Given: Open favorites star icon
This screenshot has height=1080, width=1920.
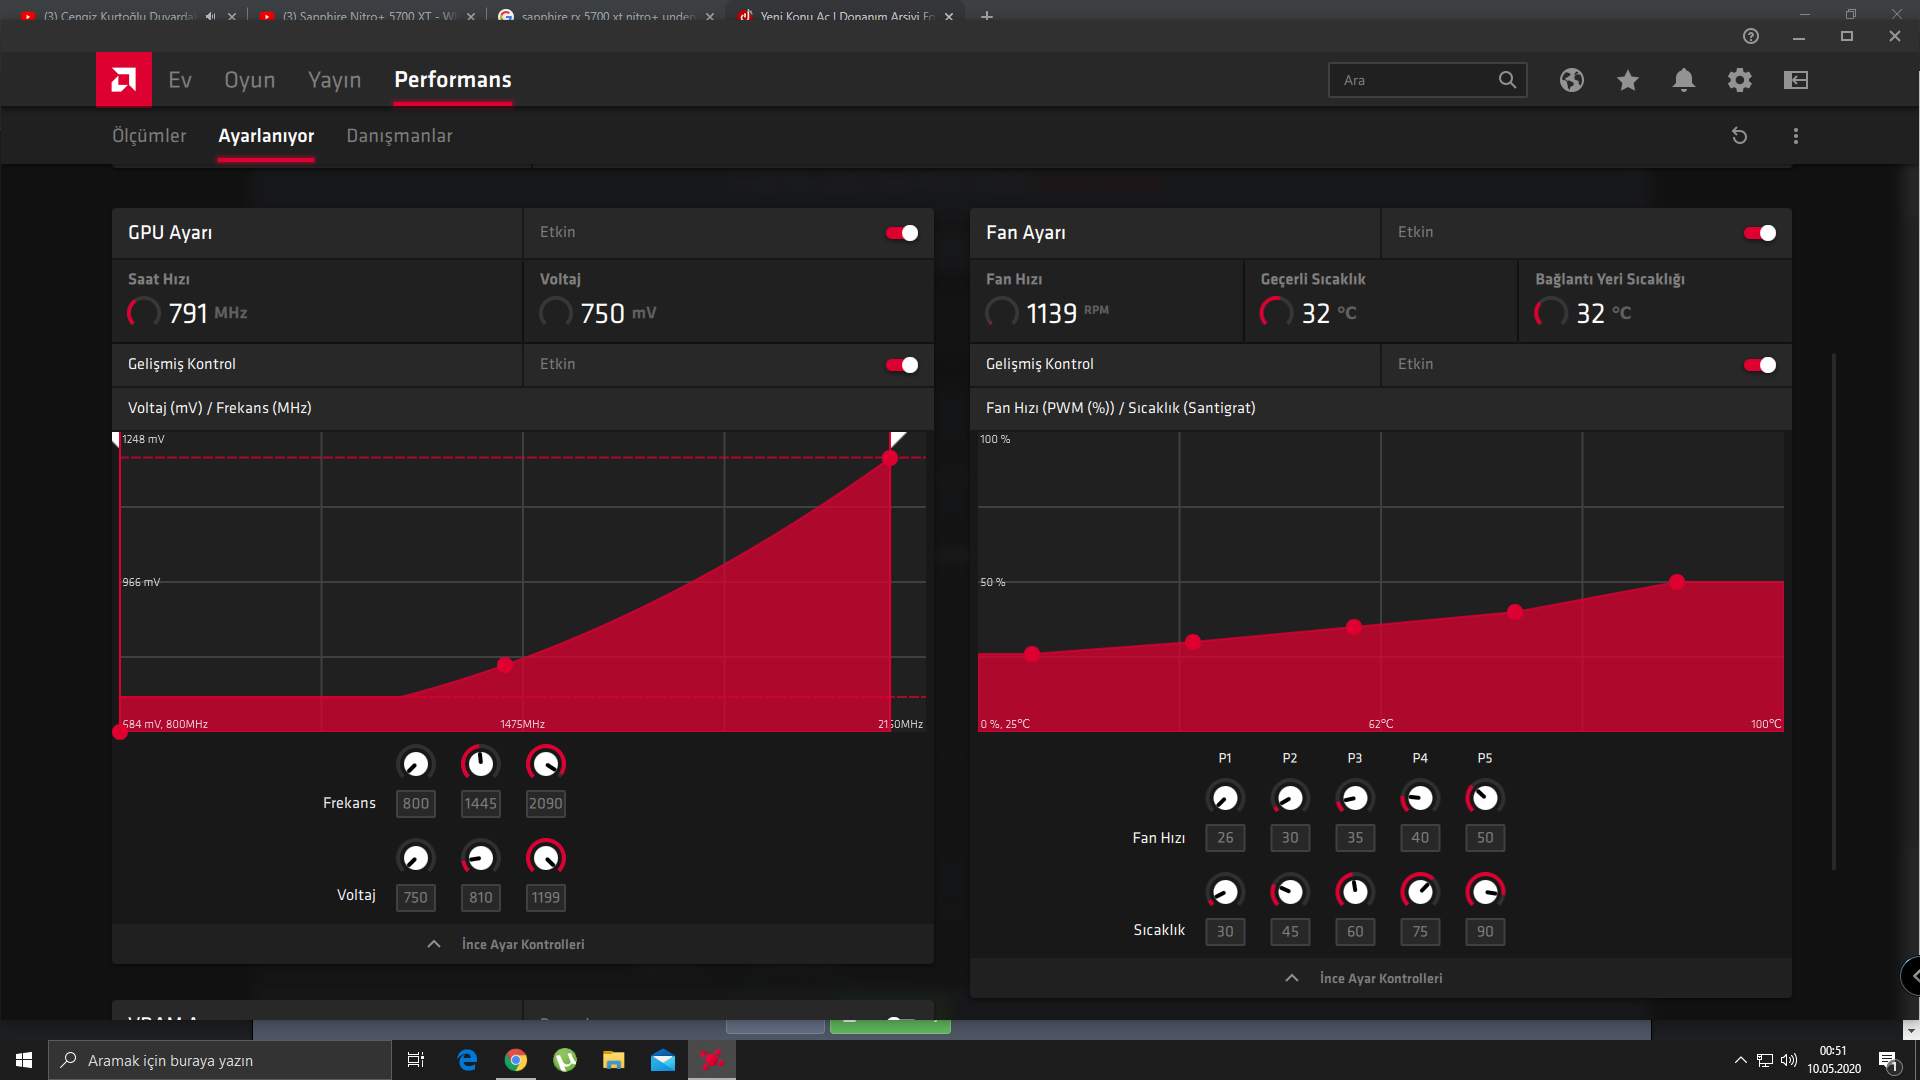Looking at the screenshot, I should (x=1628, y=80).
